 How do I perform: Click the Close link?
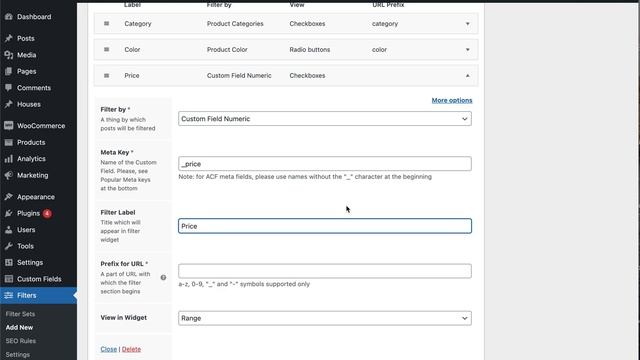coord(109,349)
